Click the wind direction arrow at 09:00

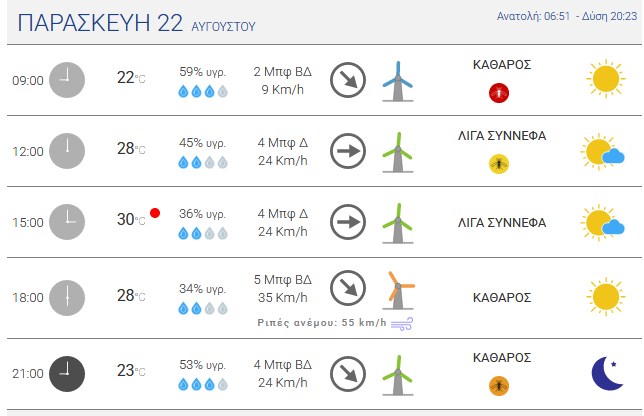point(348,80)
